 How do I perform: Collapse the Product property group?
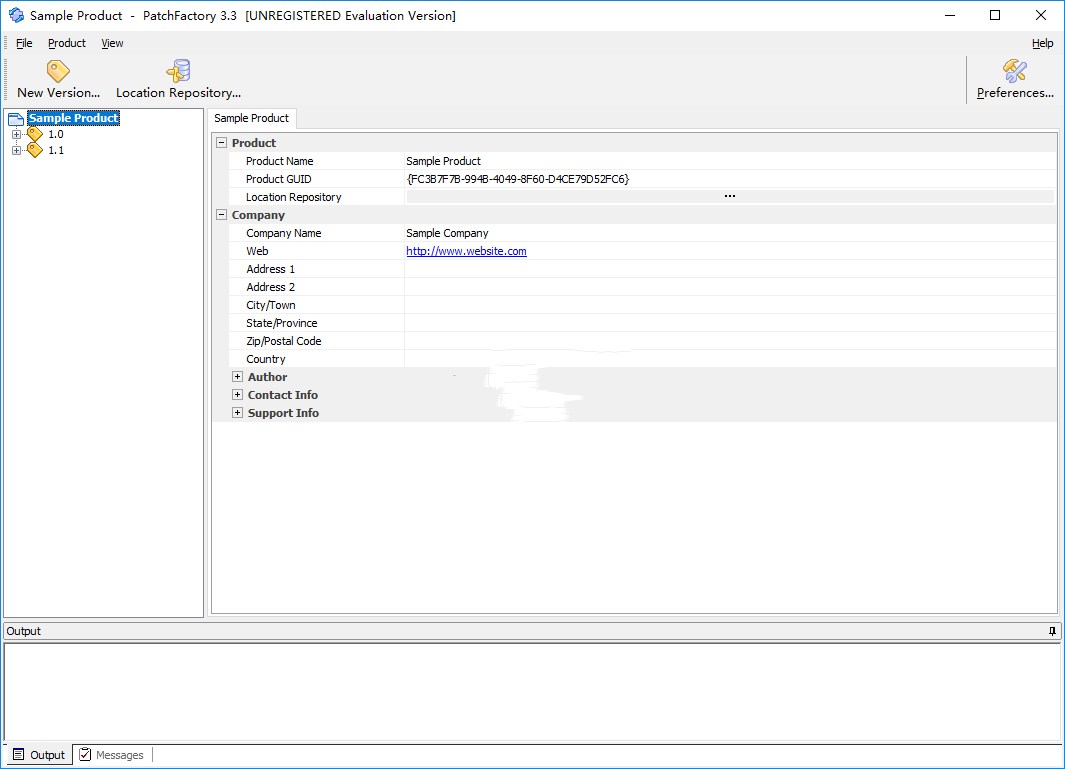[221, 143]
